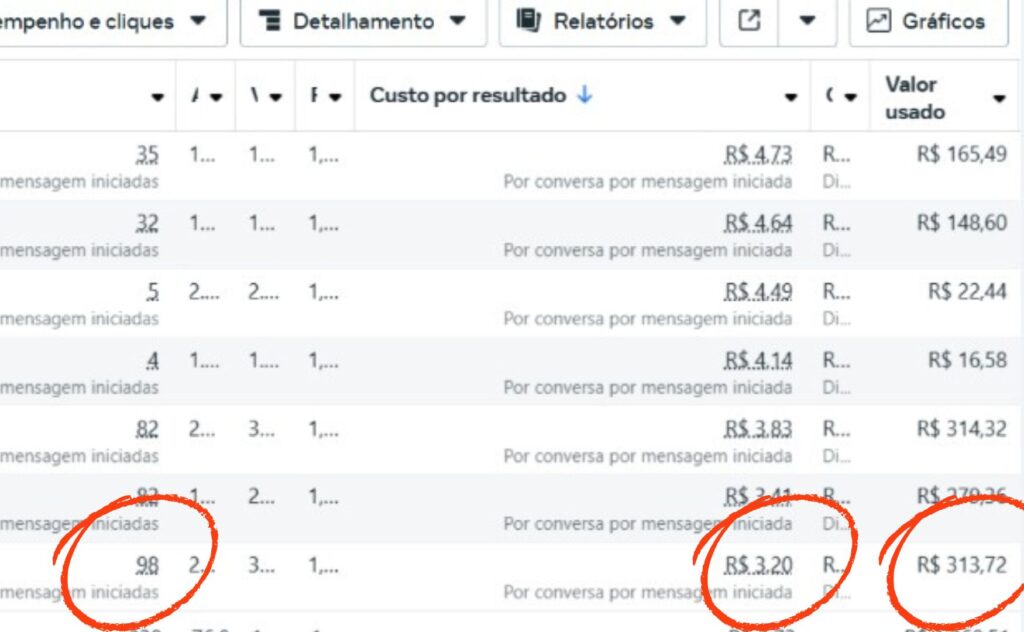The image size is (1024, 632).
Task: Click the Gráficos chart icon
Action: pyautogui.click(x=878, y=21)
